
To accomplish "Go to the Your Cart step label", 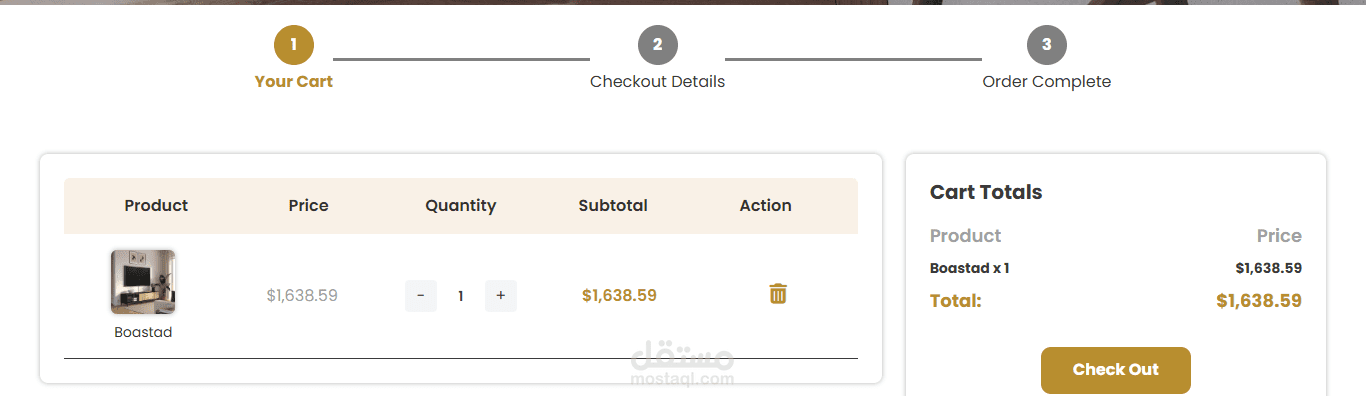I will 294,82.
